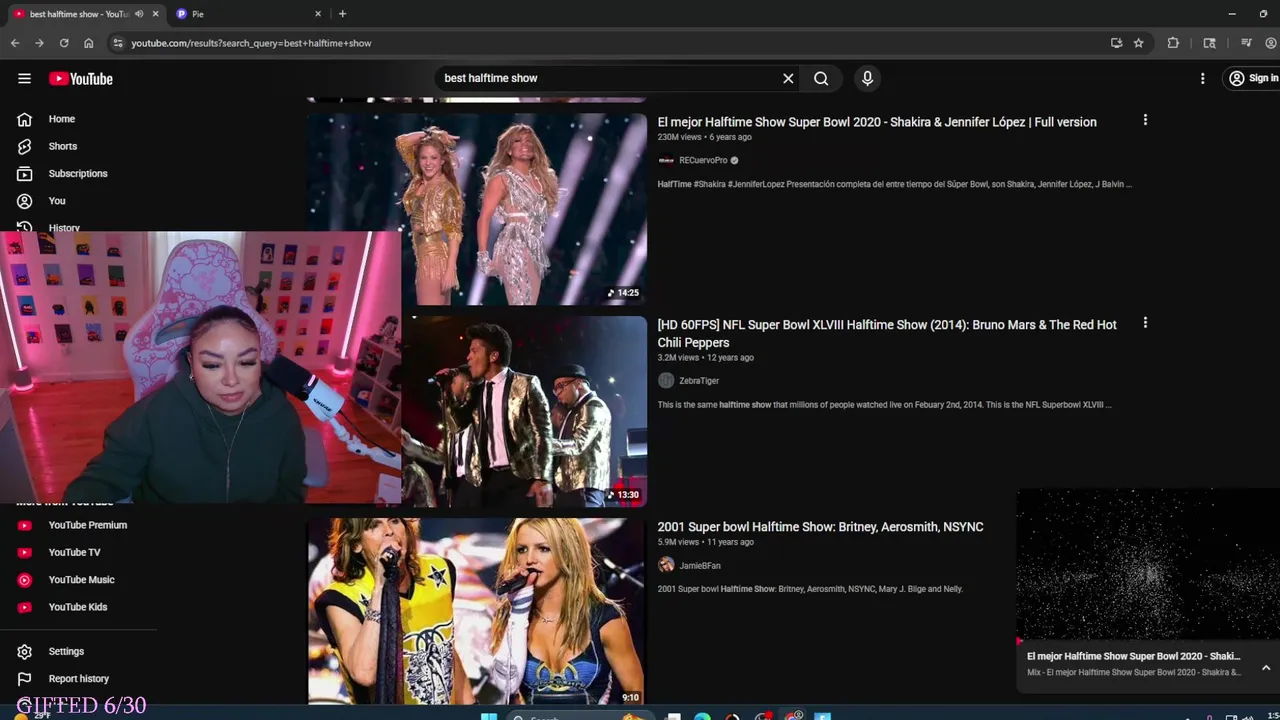The image size is (1280, 720).
Task: Click Home icon in sidebar
Action: pos(24,119)
